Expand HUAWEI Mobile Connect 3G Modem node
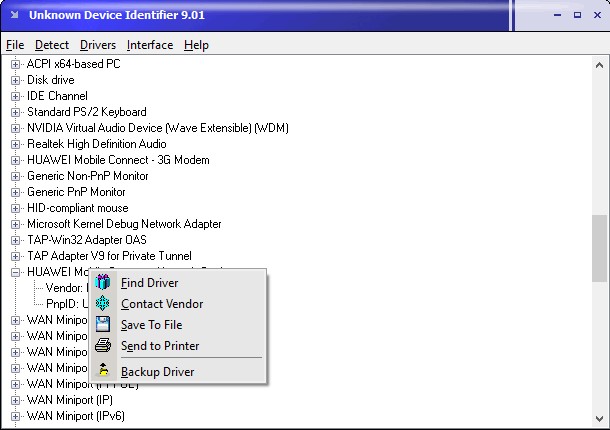The height and width of the screenshot is (430, 610). coord(15,160)
